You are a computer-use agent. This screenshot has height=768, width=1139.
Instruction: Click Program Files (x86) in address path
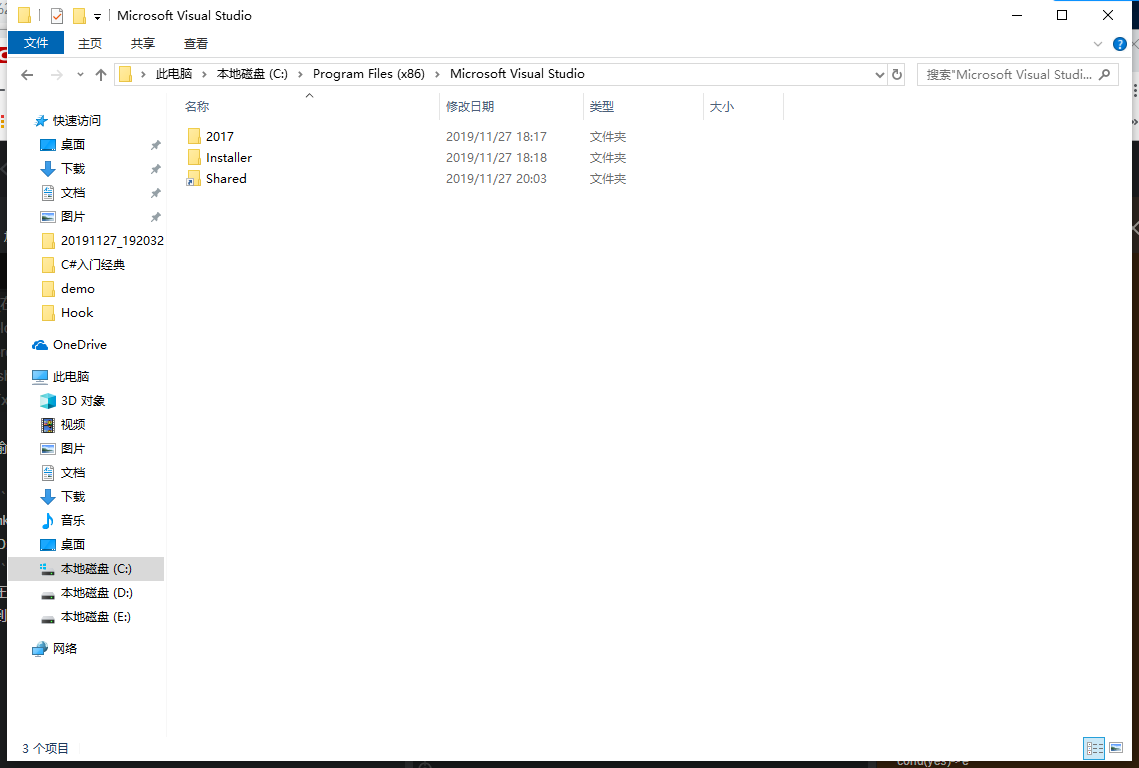click(x=369, y=74)
